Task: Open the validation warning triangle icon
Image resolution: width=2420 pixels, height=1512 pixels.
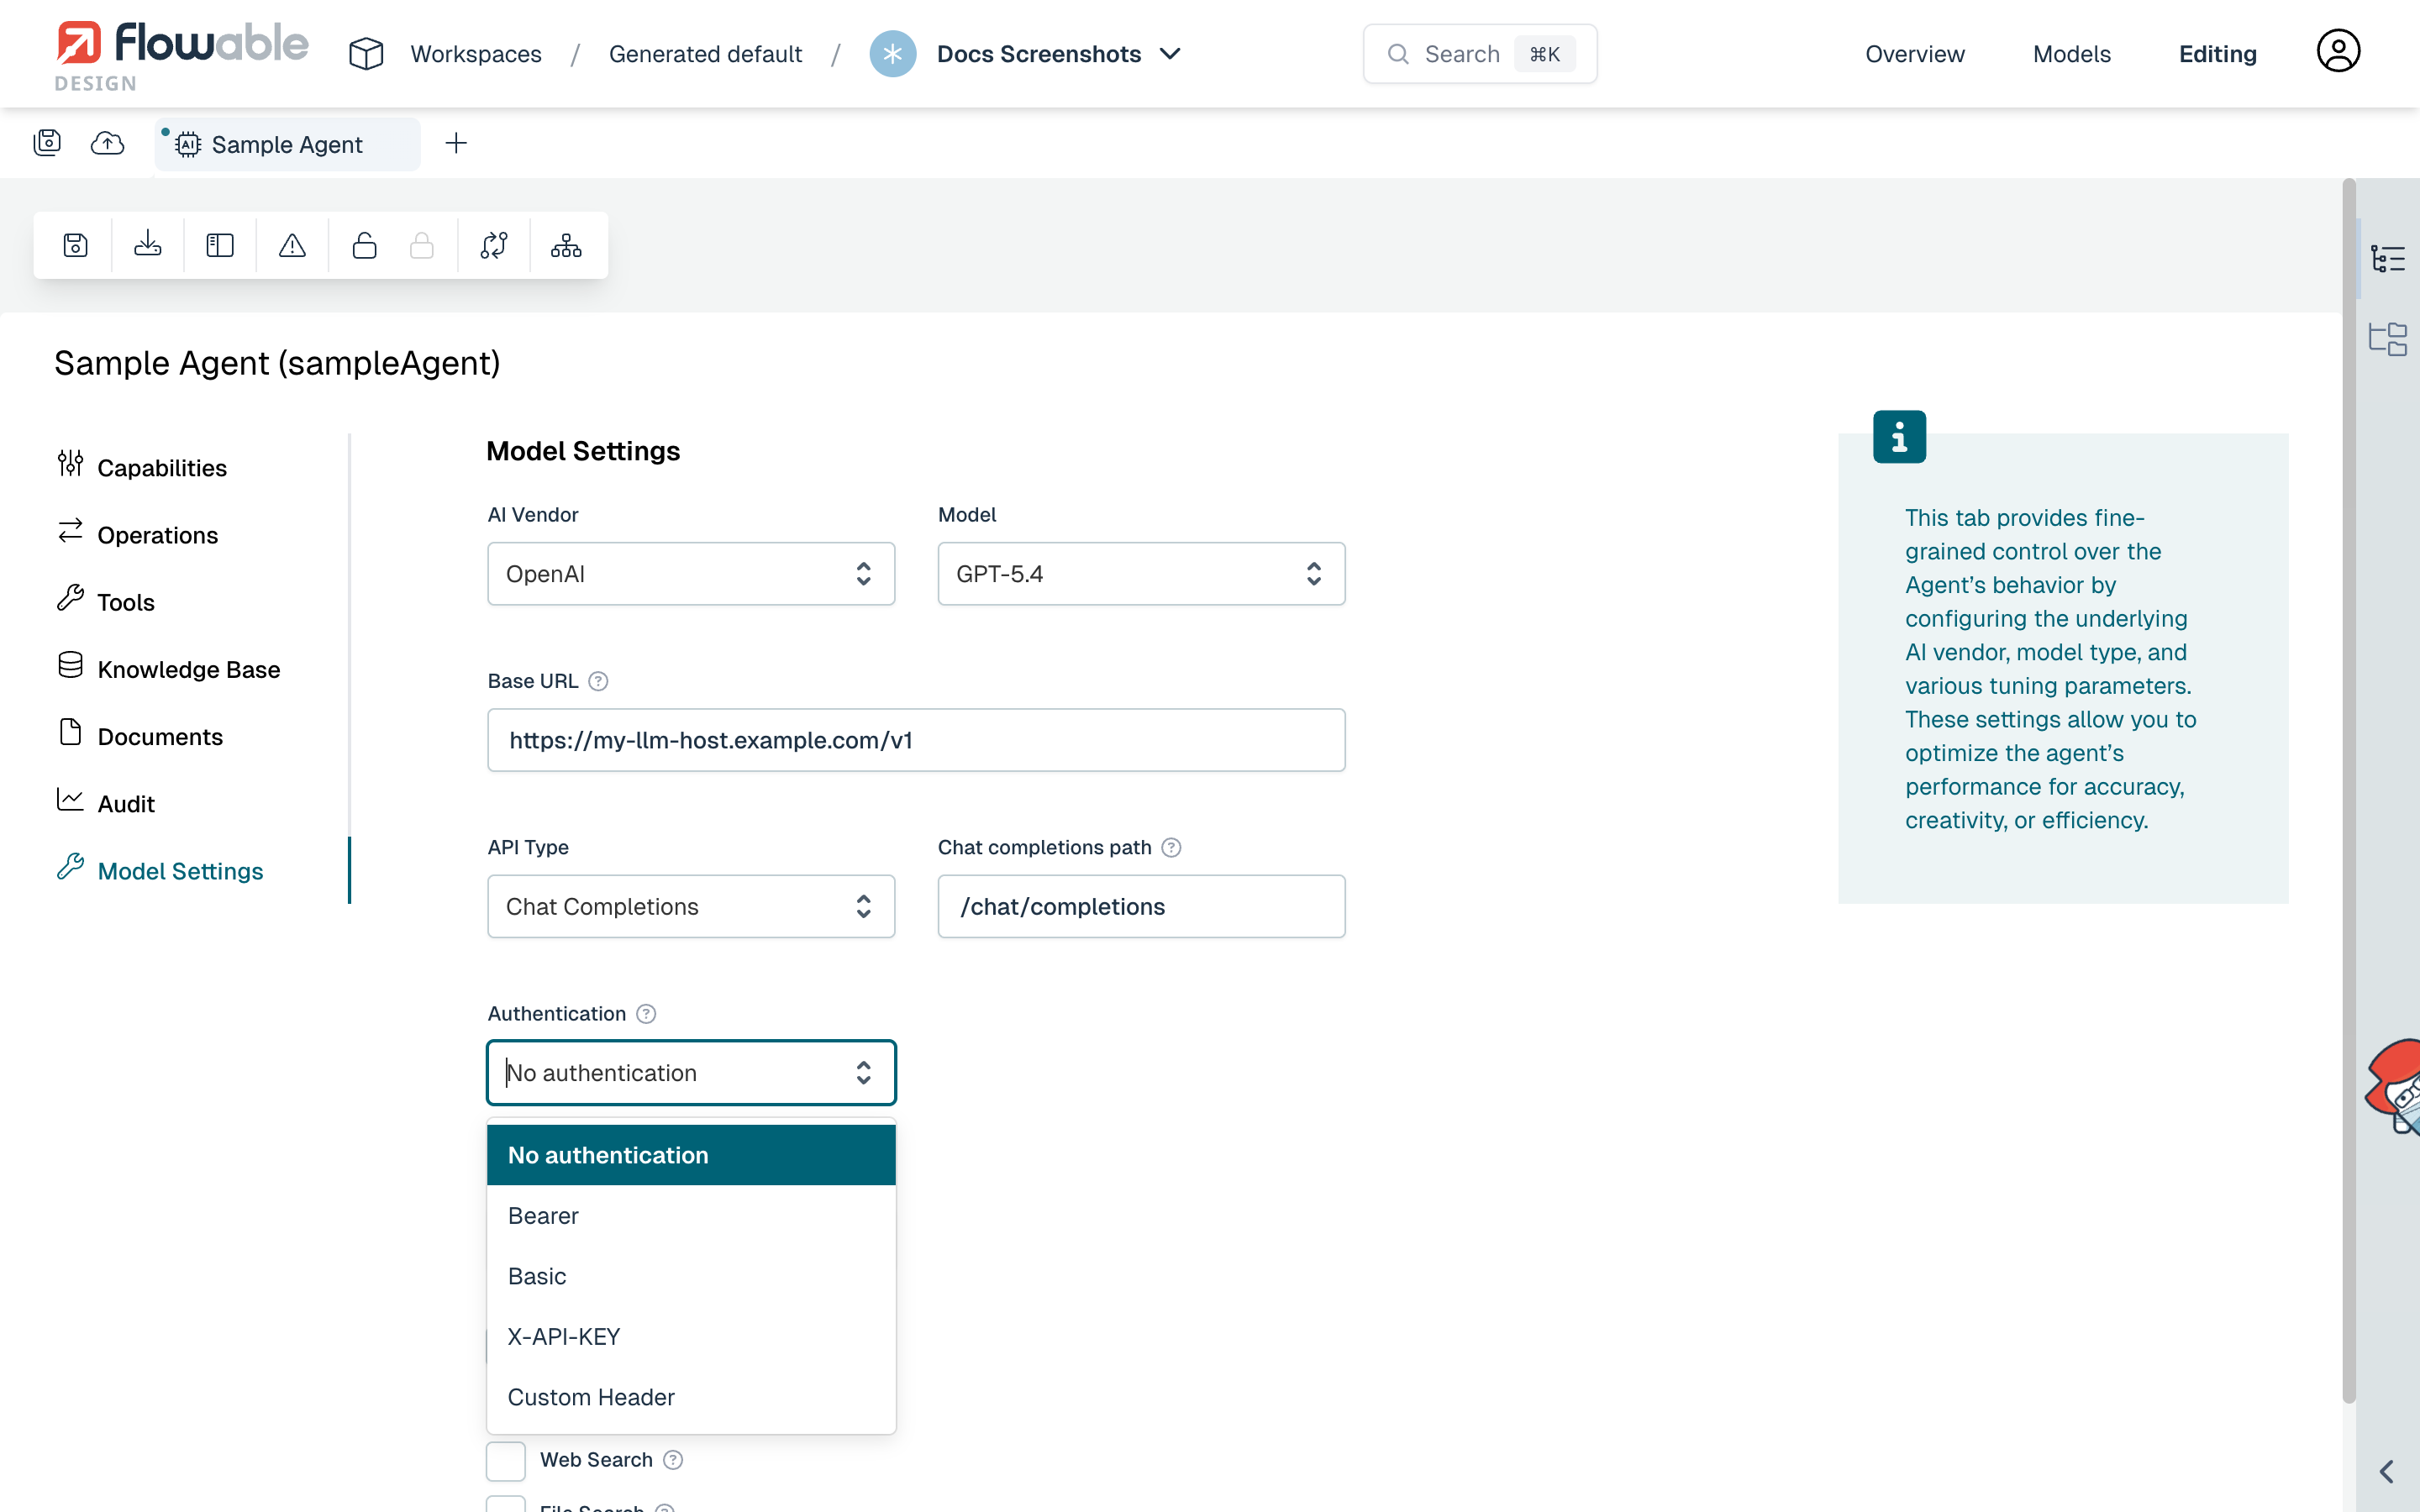Action: [x=292, y=245]
